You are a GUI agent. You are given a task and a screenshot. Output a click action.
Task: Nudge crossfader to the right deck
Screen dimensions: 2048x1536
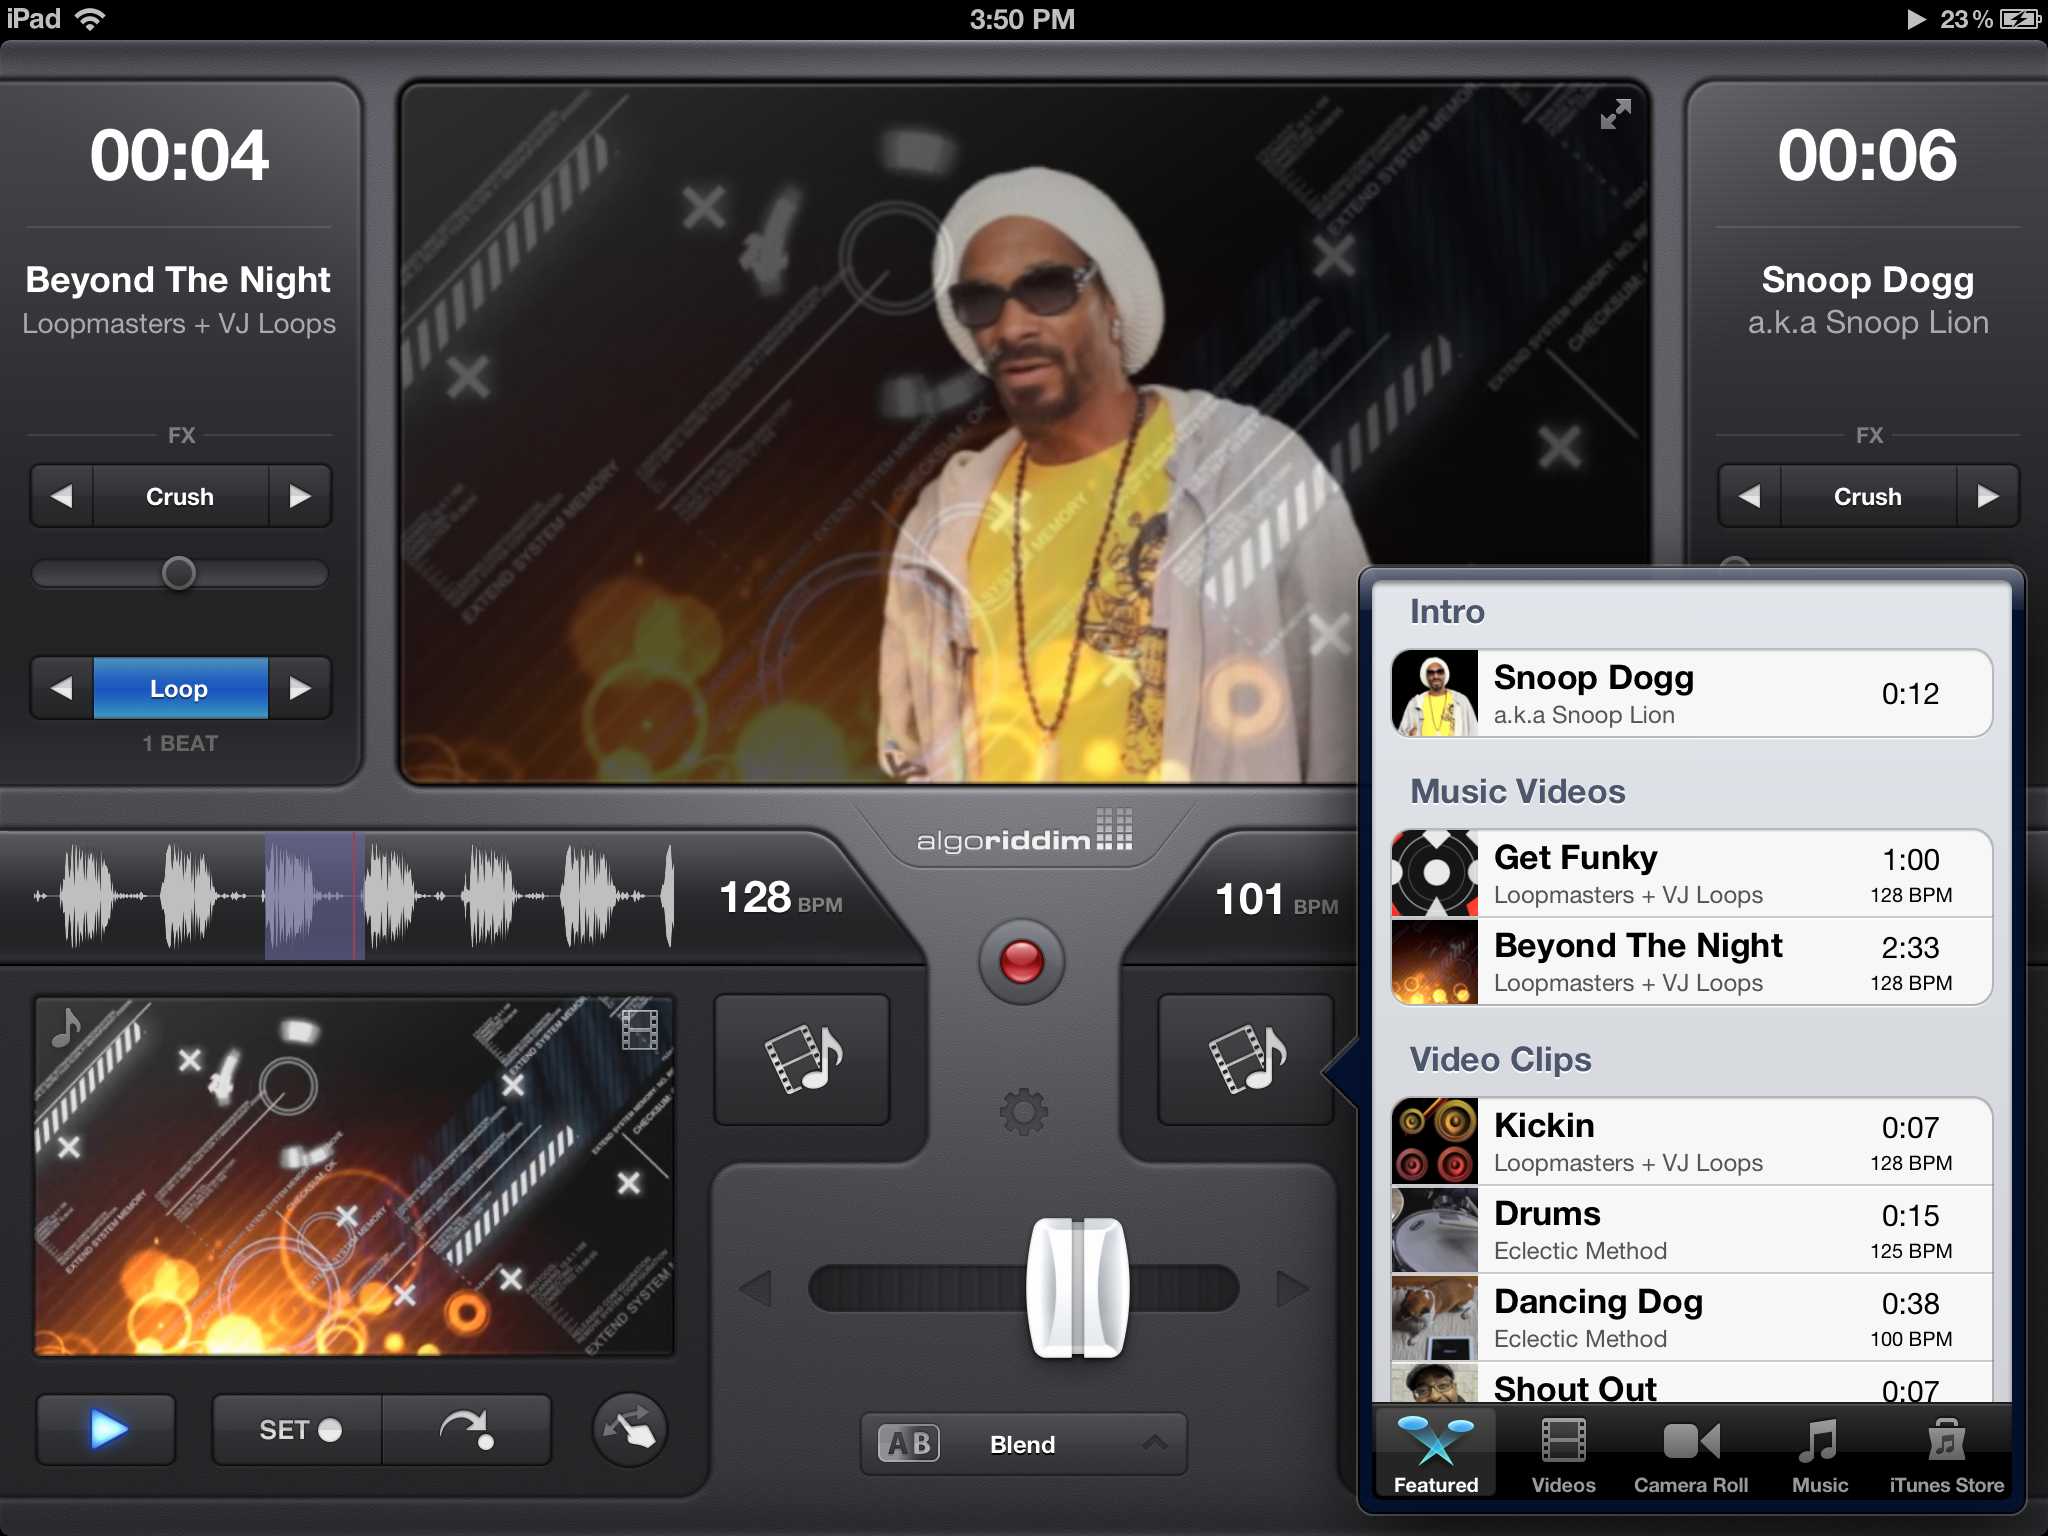click(x=1291, y=1289)
